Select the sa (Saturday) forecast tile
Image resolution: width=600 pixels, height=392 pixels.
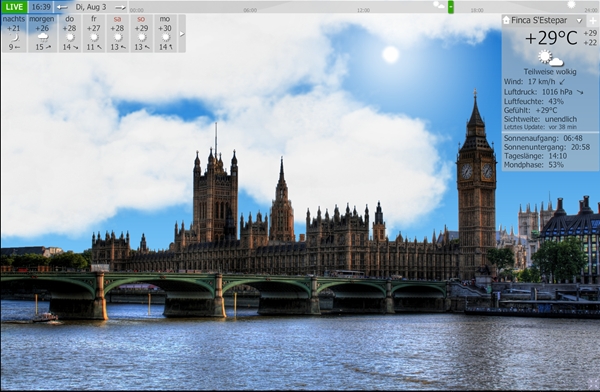point(117,33)
